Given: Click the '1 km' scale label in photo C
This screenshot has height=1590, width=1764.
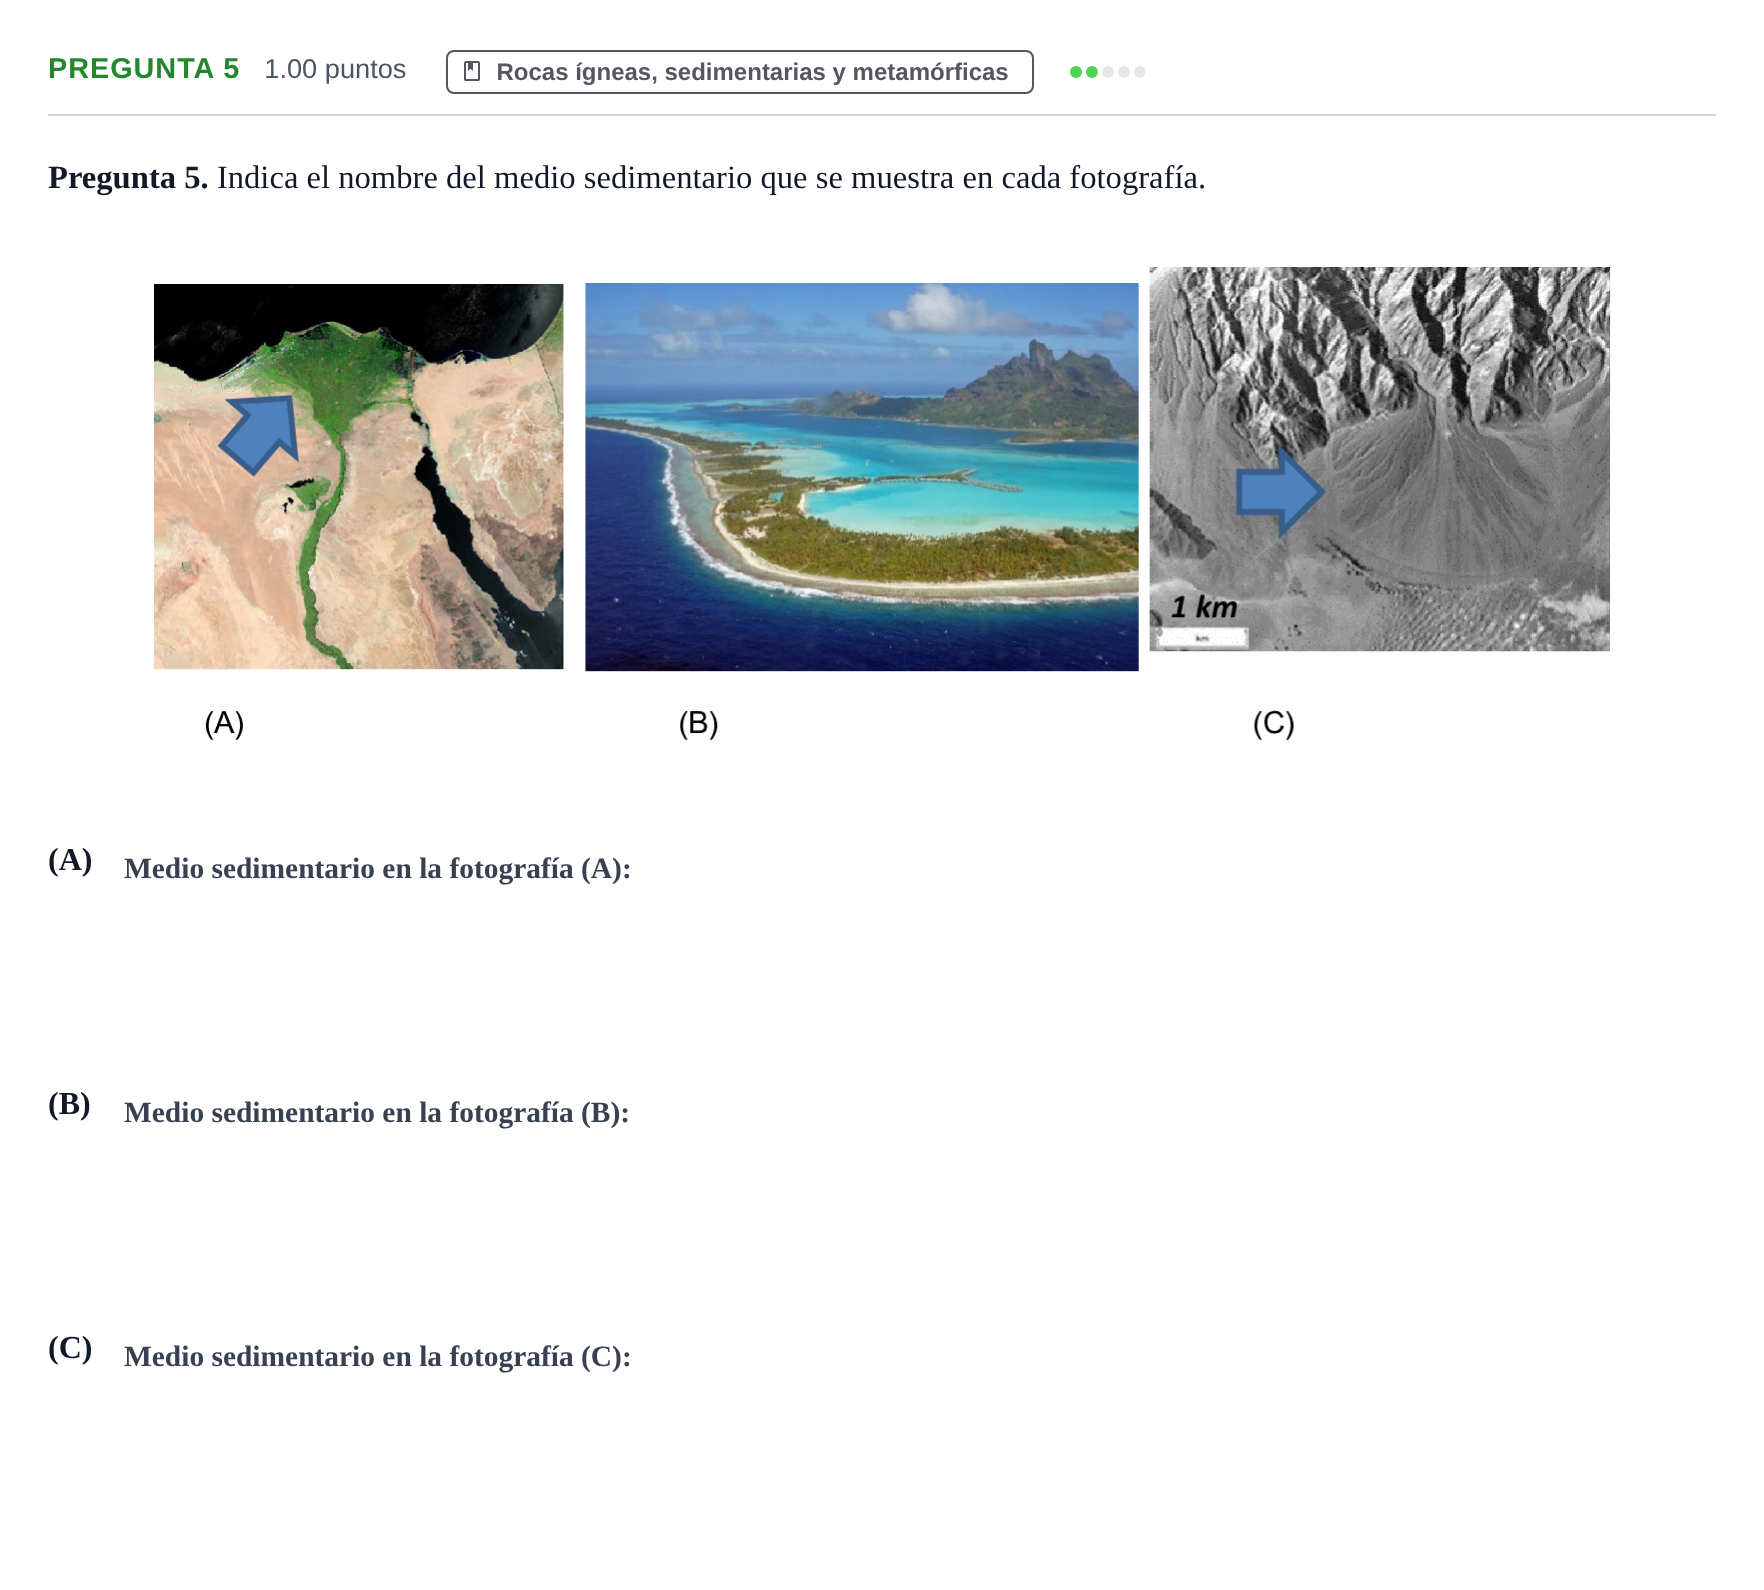Looking at the screenshot, I should 1204,607.
